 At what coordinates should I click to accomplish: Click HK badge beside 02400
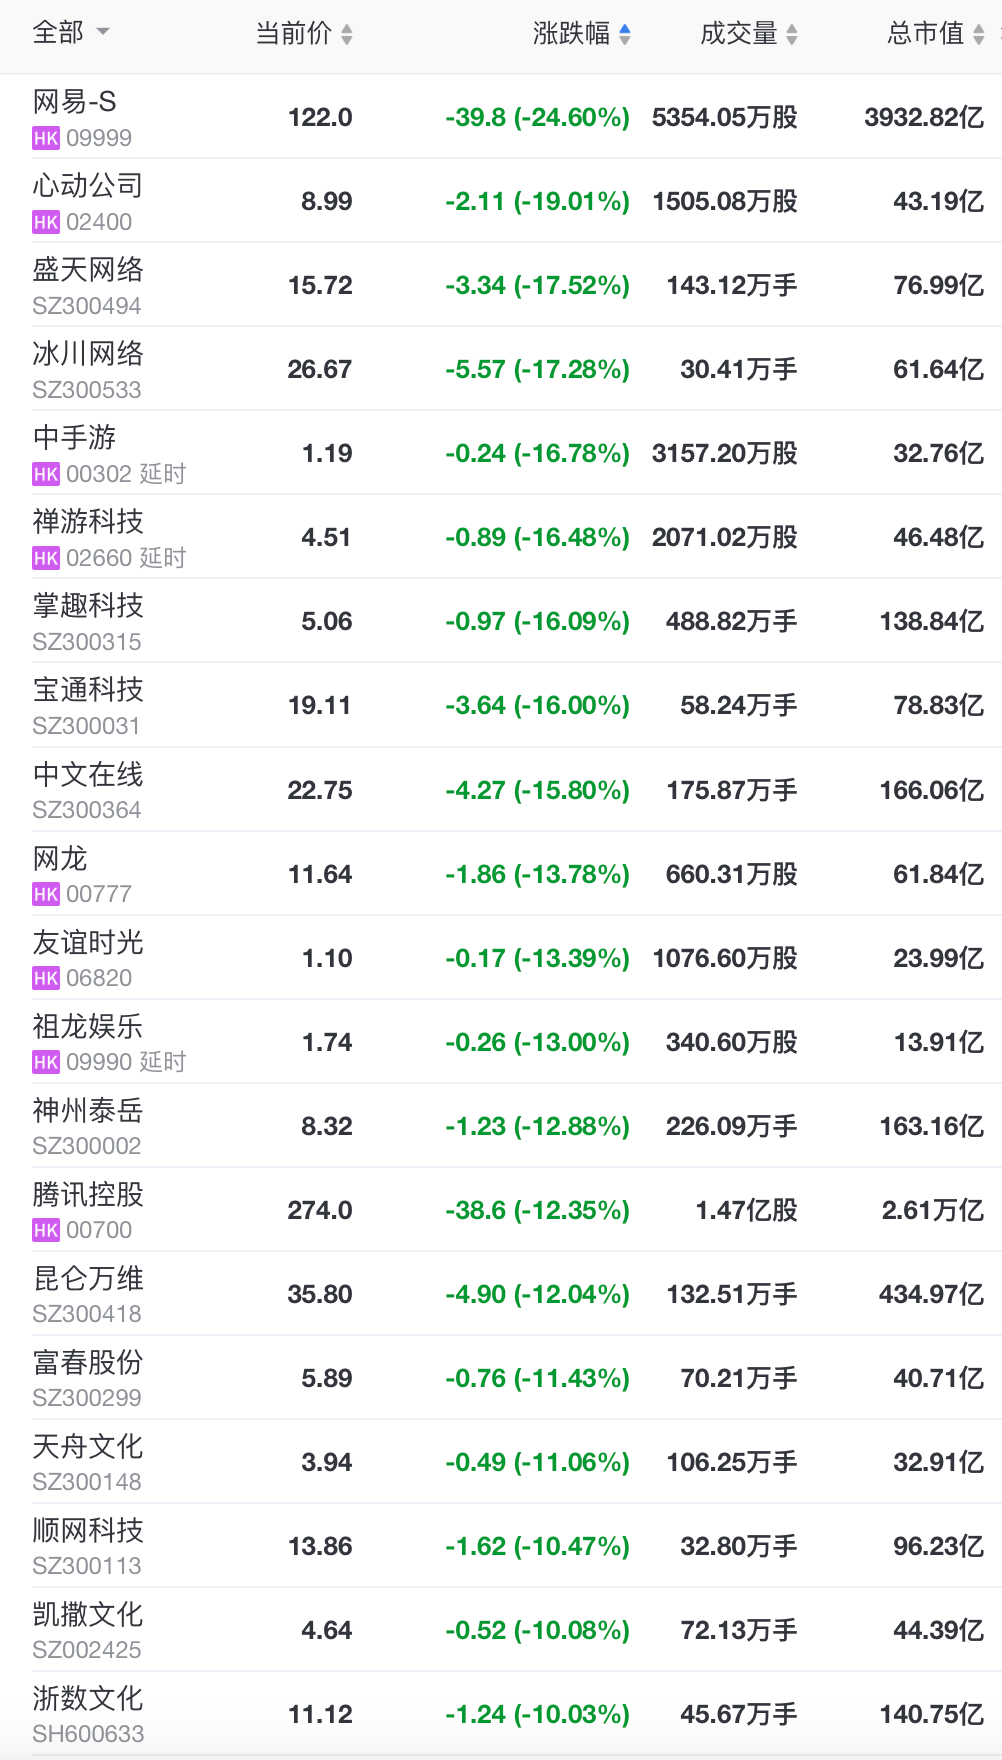pyautogui.click(x=46, y=222)
